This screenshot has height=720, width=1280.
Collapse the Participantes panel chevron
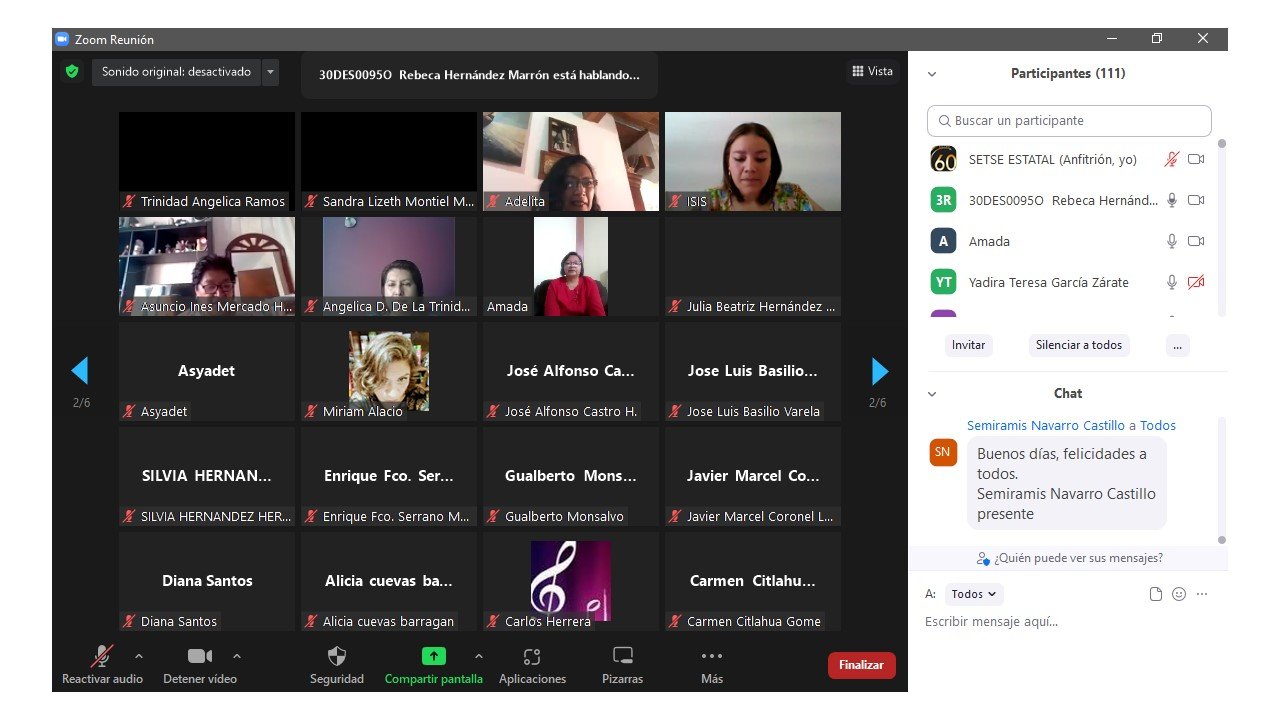(932, 74)
